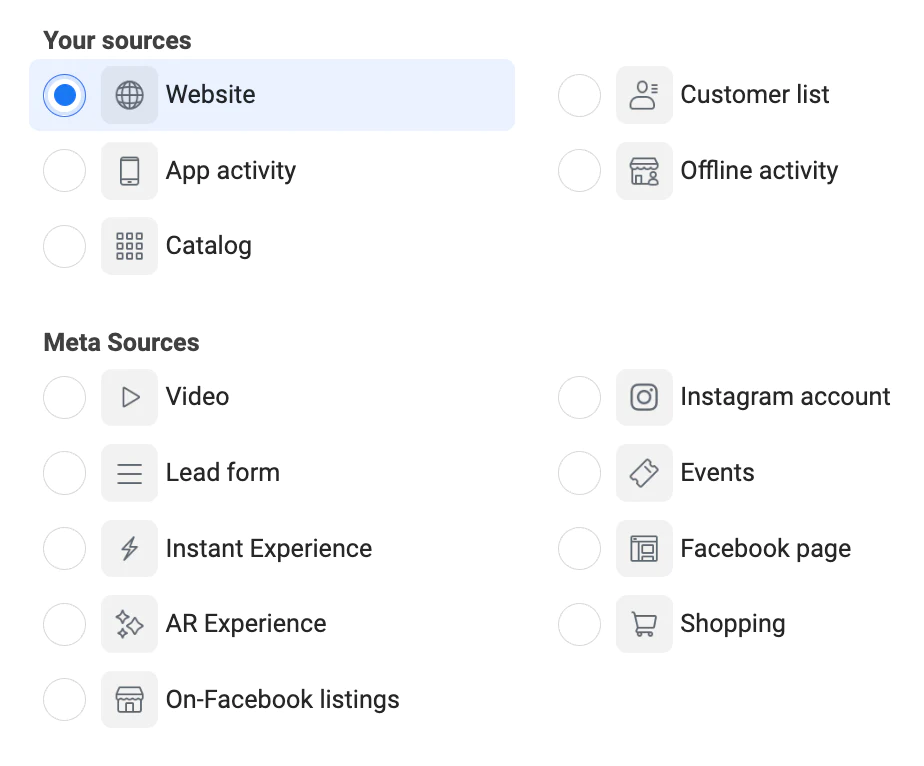Click the Instagram account logo icon
Screen dimensions: 924x766
[x=644, y=397]
